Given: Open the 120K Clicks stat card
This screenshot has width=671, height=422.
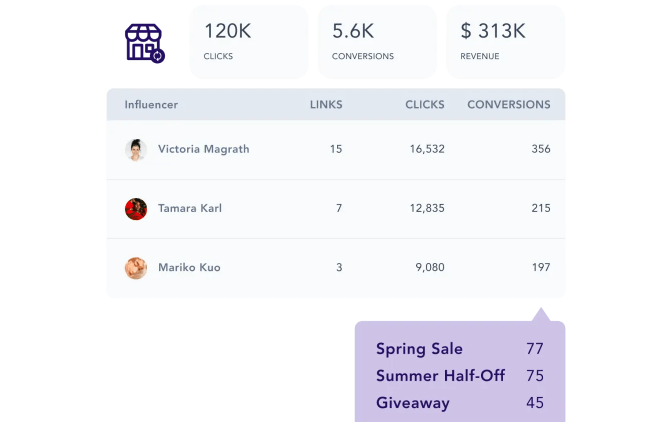Looking at the screenshot, I should [x=249, y=42].
